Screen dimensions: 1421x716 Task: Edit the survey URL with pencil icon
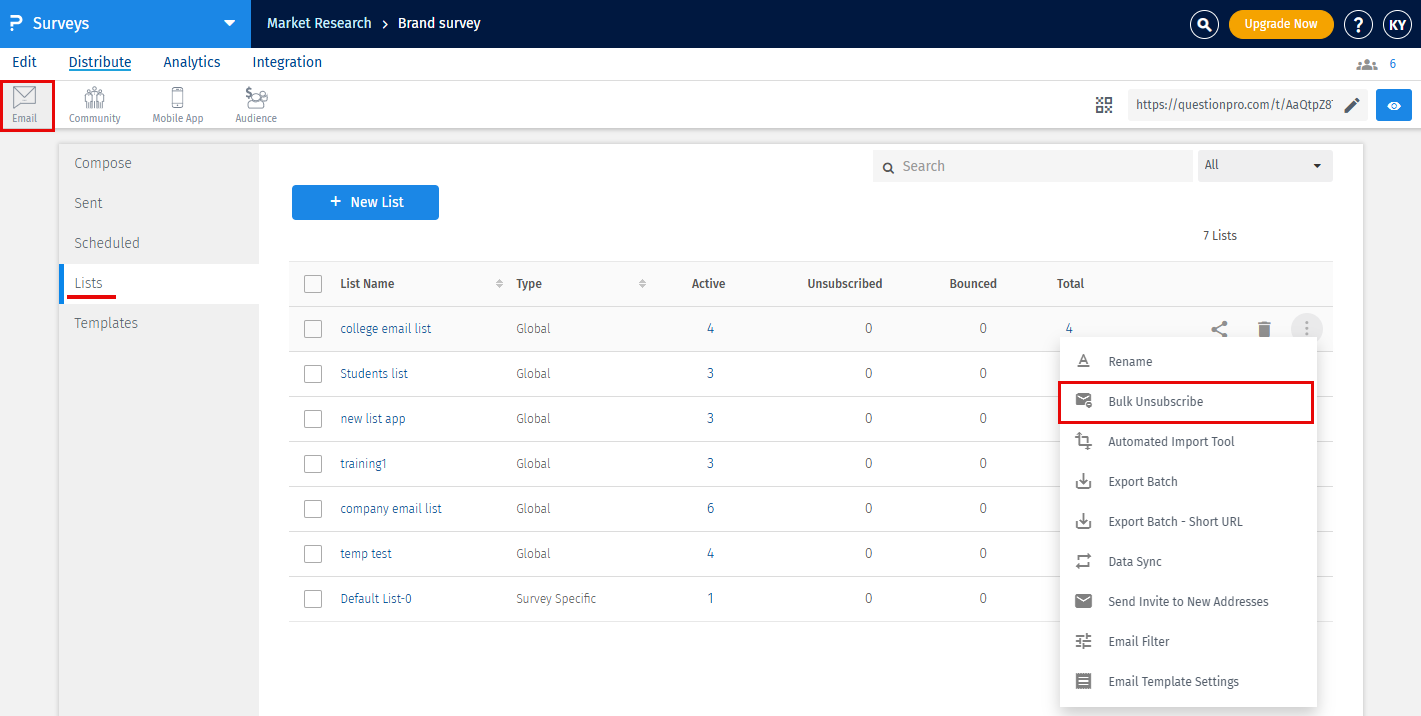[1352, 105]
